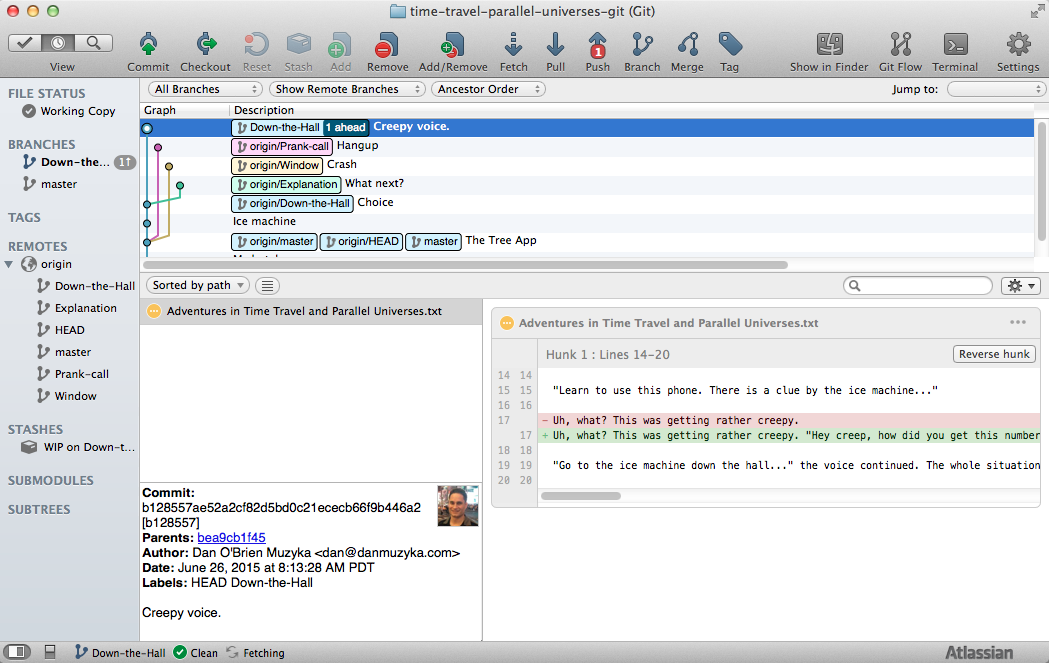Viewport: 1049px width, 663px height.
Task: Click the commit list horizontal scrollbar
Action: tap(466, 265)
